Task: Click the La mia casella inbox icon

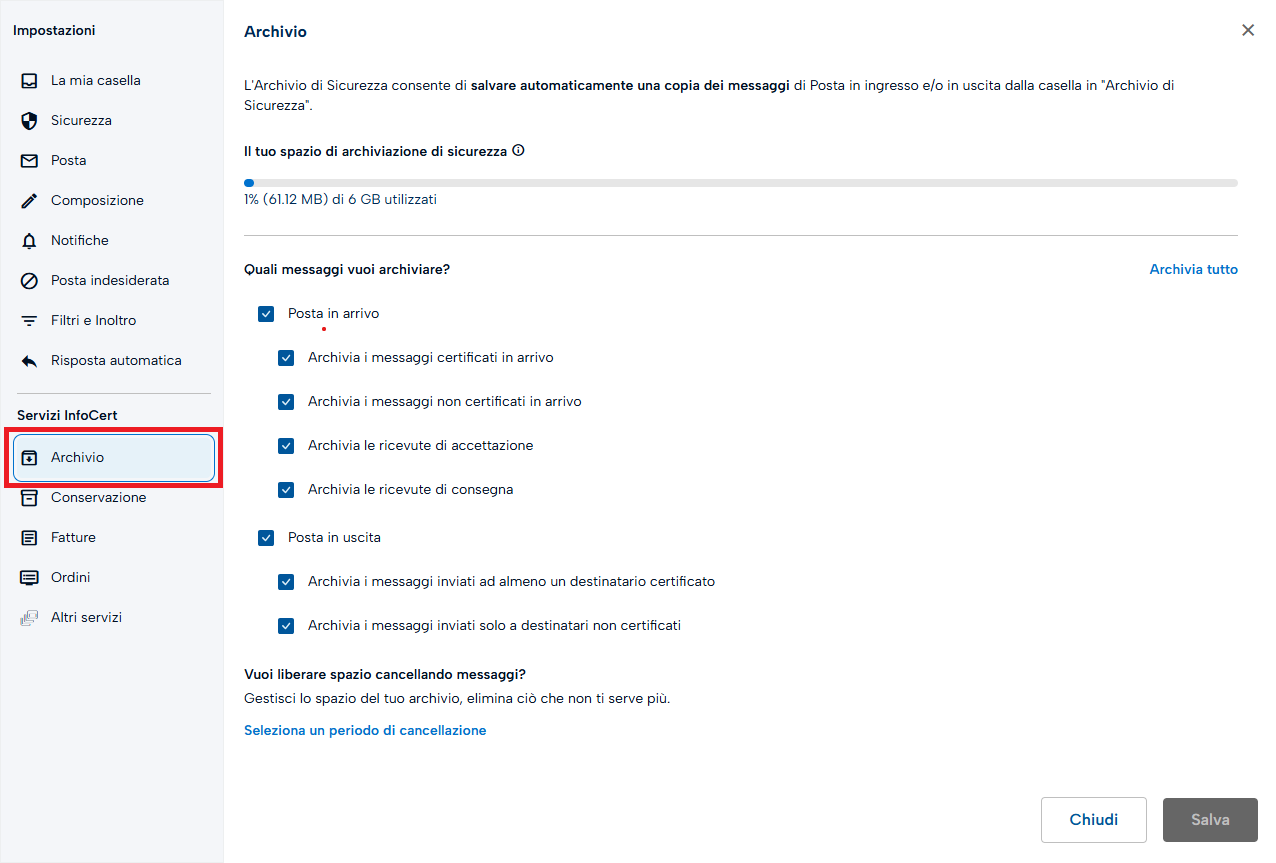Action: pos(30,81)
